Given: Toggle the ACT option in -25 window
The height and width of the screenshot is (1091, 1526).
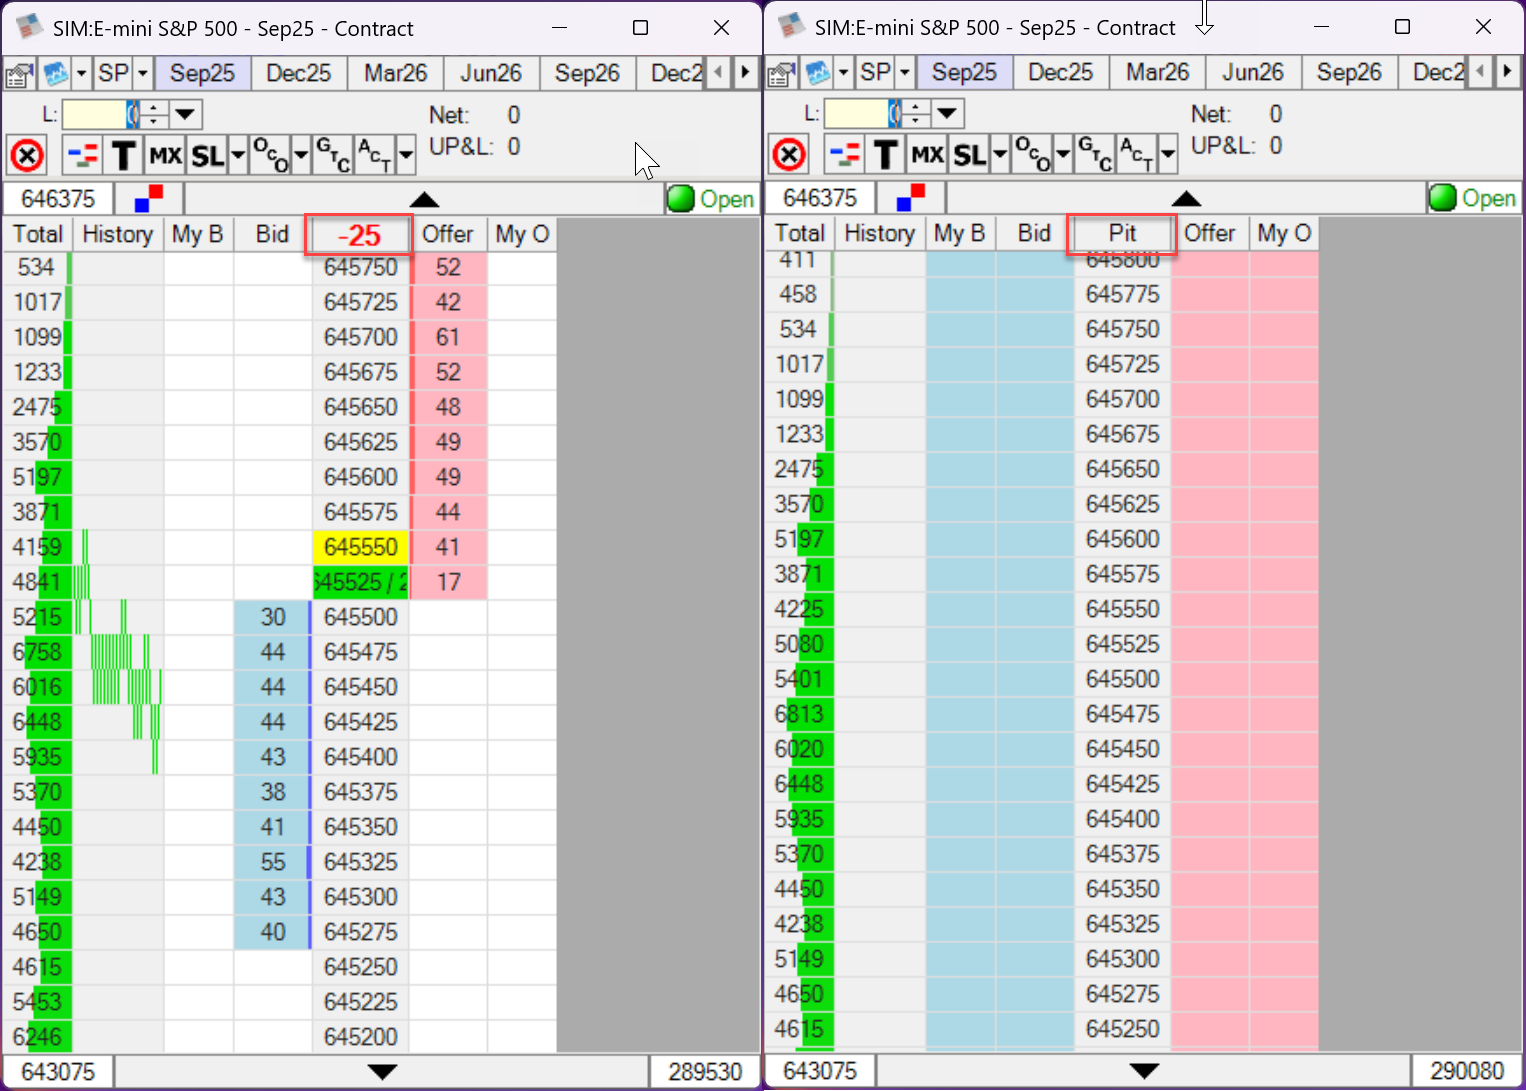Looking at the screenshot, I should 374,156.
